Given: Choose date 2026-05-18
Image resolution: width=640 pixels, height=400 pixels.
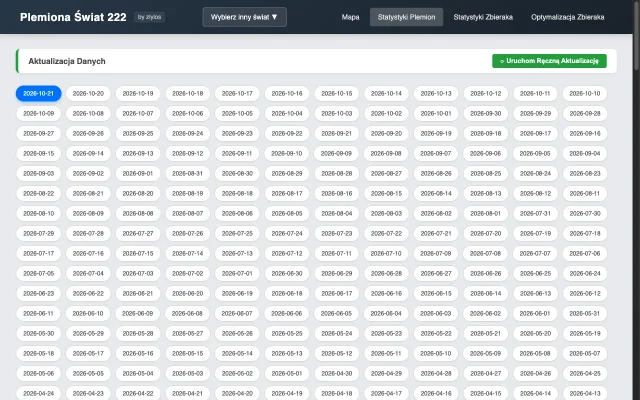Looking at the screenshot, I should [38, 353].
